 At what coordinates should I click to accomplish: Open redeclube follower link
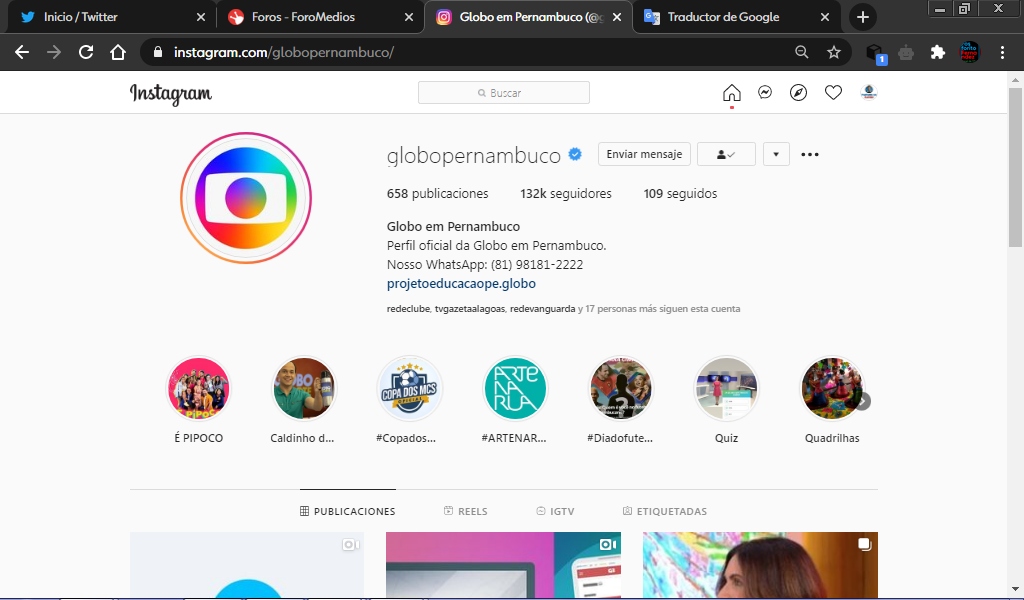(408, 309)
